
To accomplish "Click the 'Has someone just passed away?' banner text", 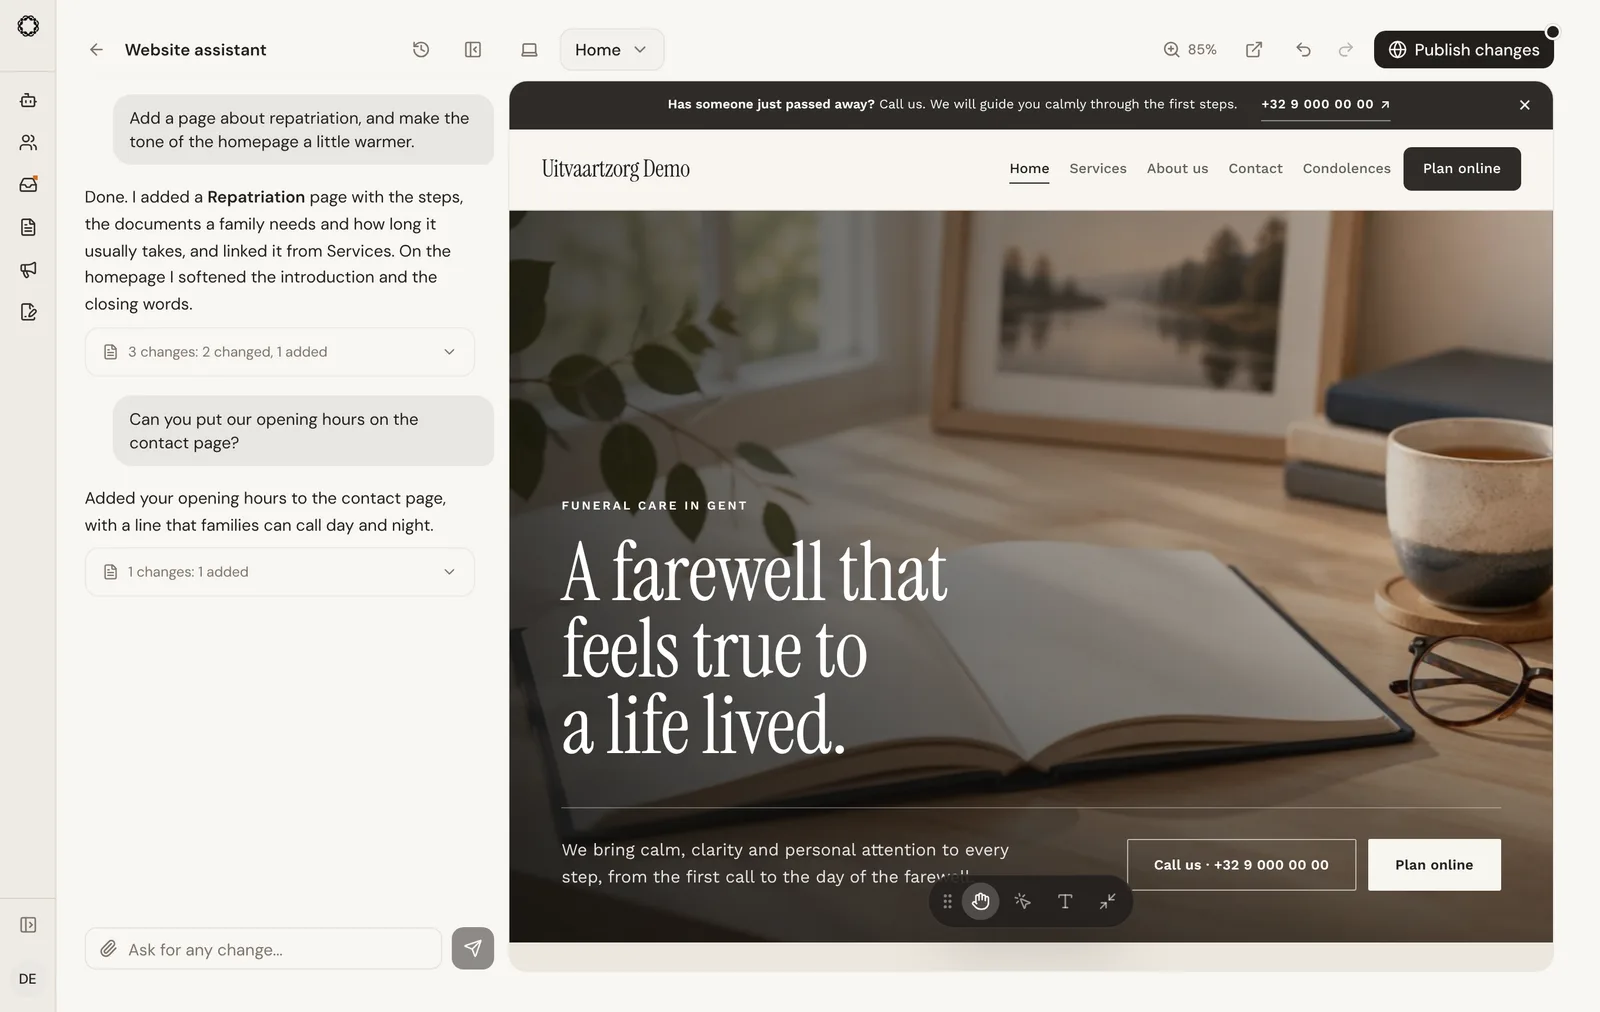I will pos(771,104).
